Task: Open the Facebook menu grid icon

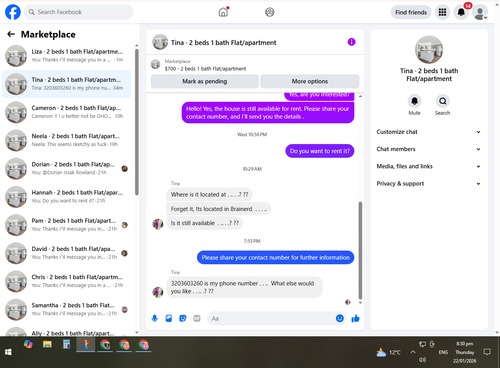Action: click(442, 12)
